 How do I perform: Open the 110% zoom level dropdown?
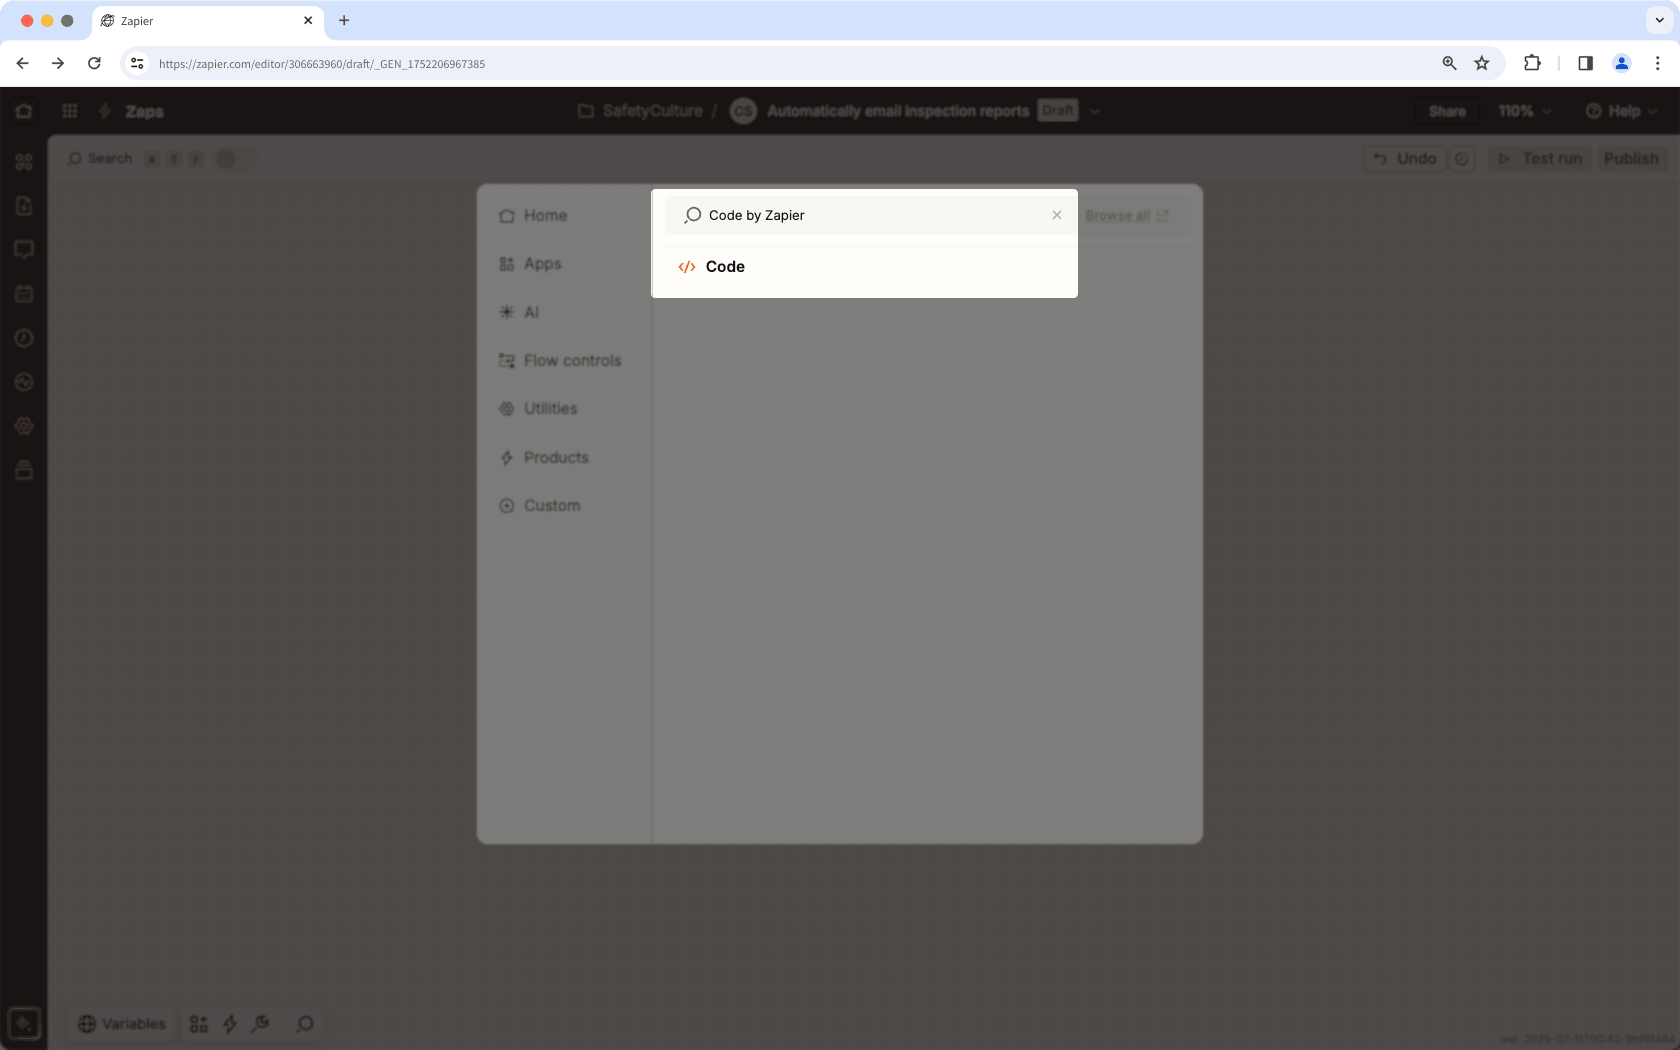1524,111
